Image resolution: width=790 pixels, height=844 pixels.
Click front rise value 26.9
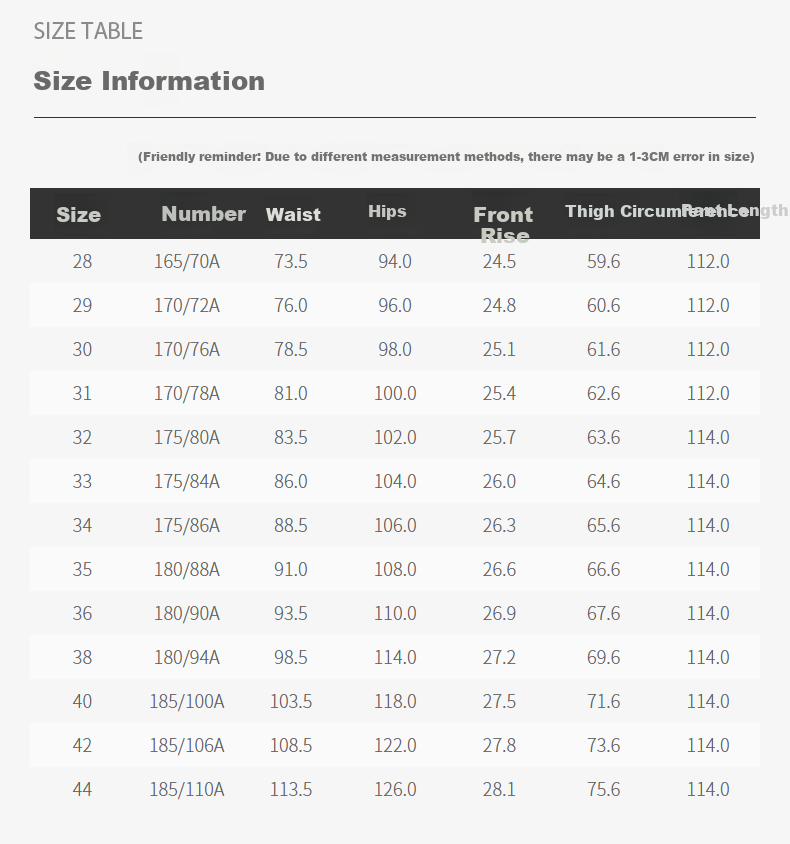[499, 614]
